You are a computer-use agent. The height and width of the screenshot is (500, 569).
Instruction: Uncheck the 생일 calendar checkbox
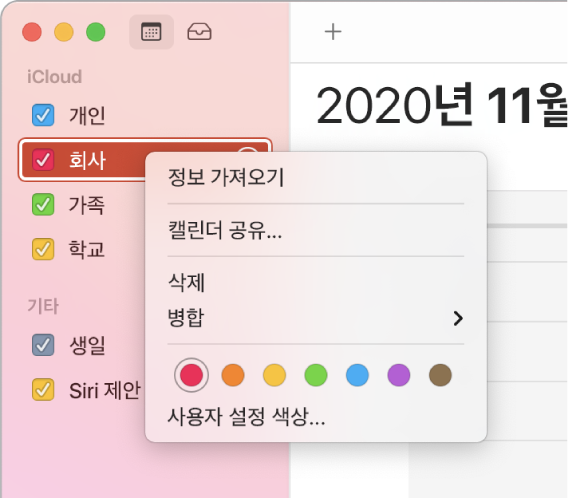tap(43, 345)
